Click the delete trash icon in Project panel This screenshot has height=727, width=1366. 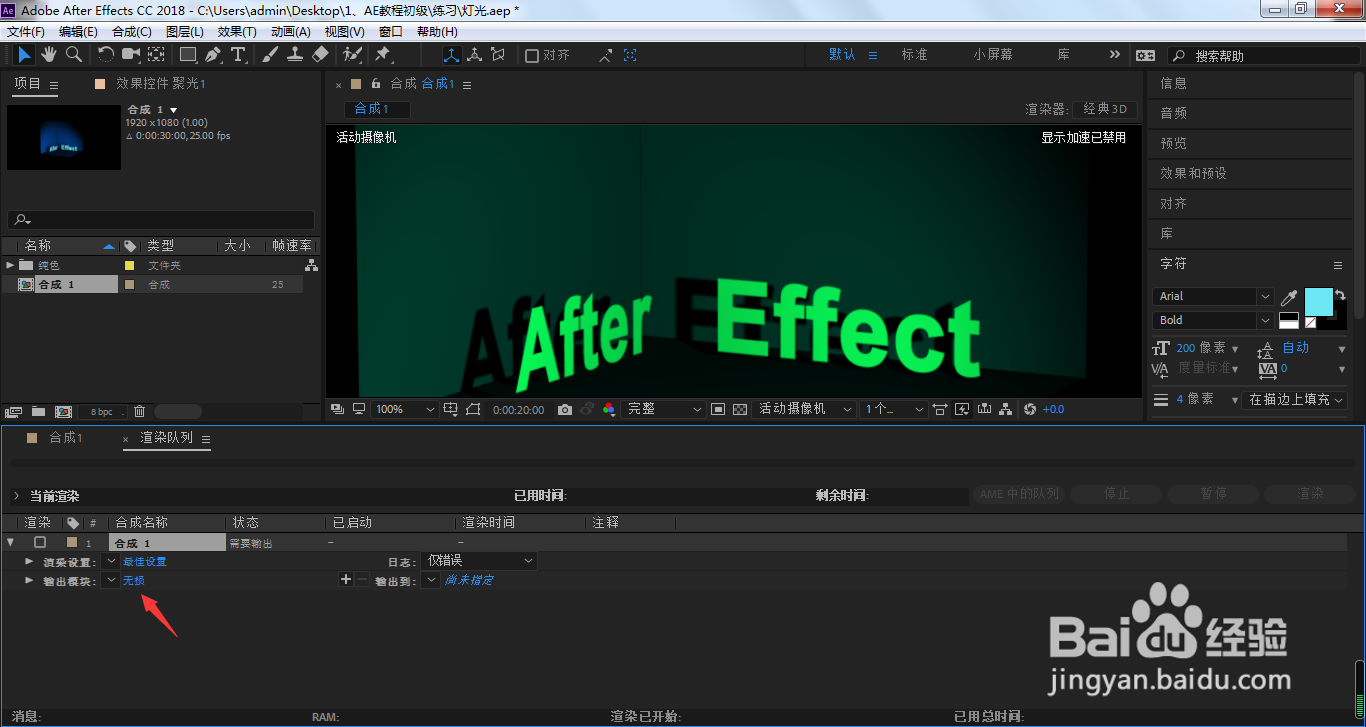click(x=140, y=411)
